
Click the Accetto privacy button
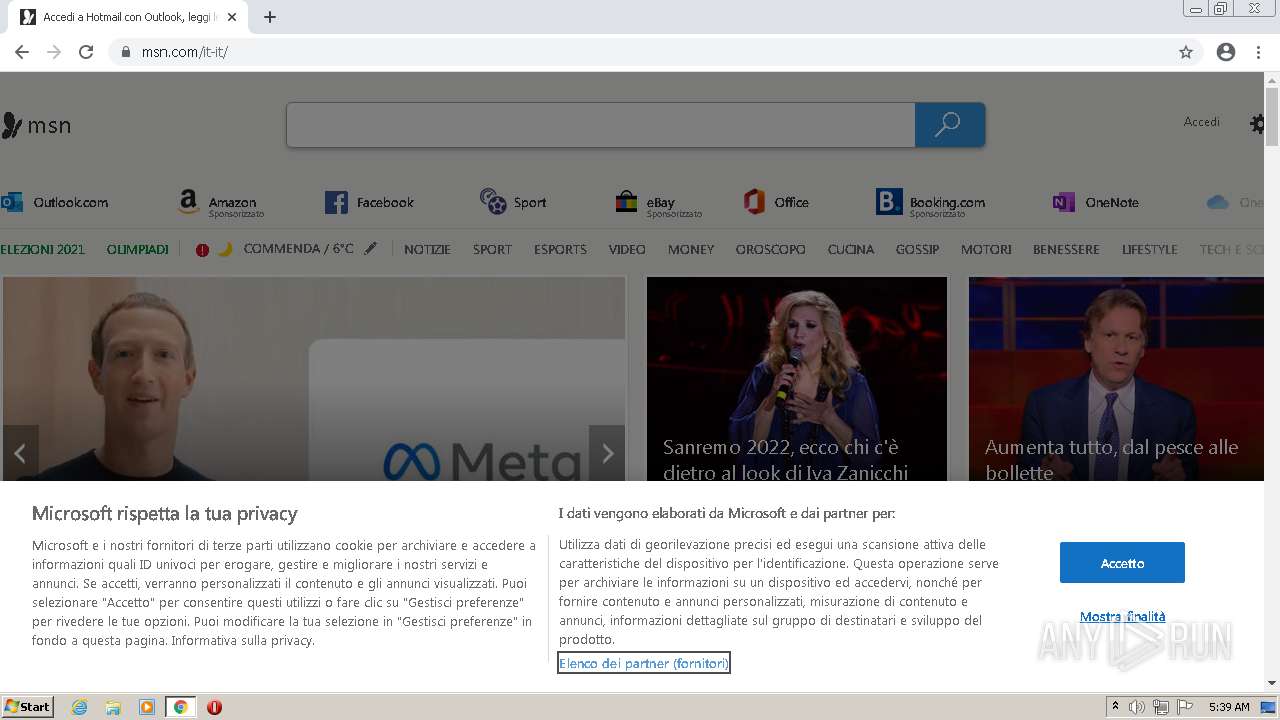click(1122, 563)
